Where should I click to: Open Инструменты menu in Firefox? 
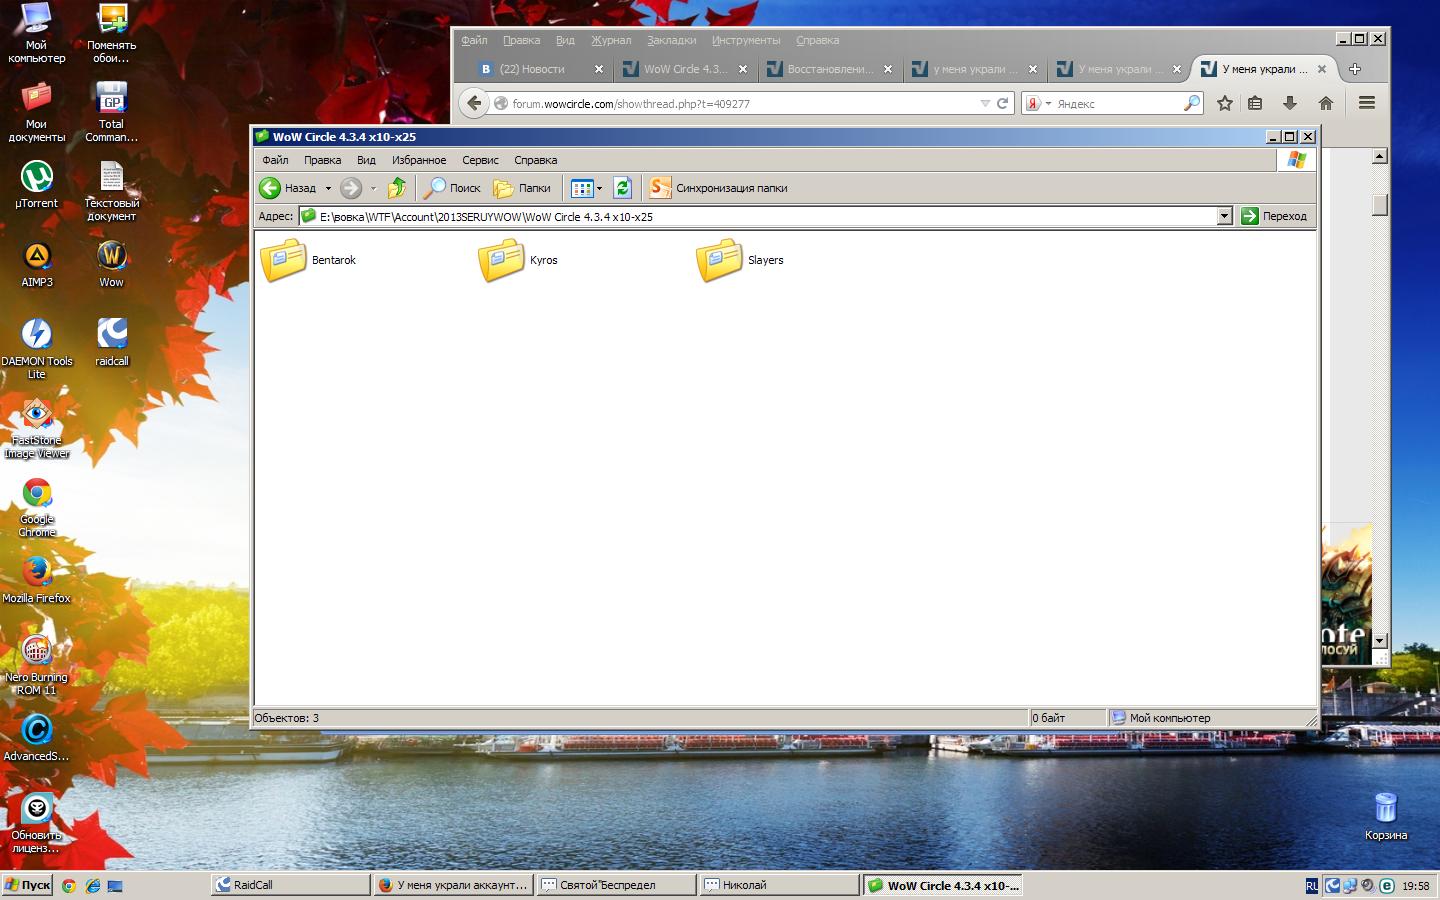[746, 40]
